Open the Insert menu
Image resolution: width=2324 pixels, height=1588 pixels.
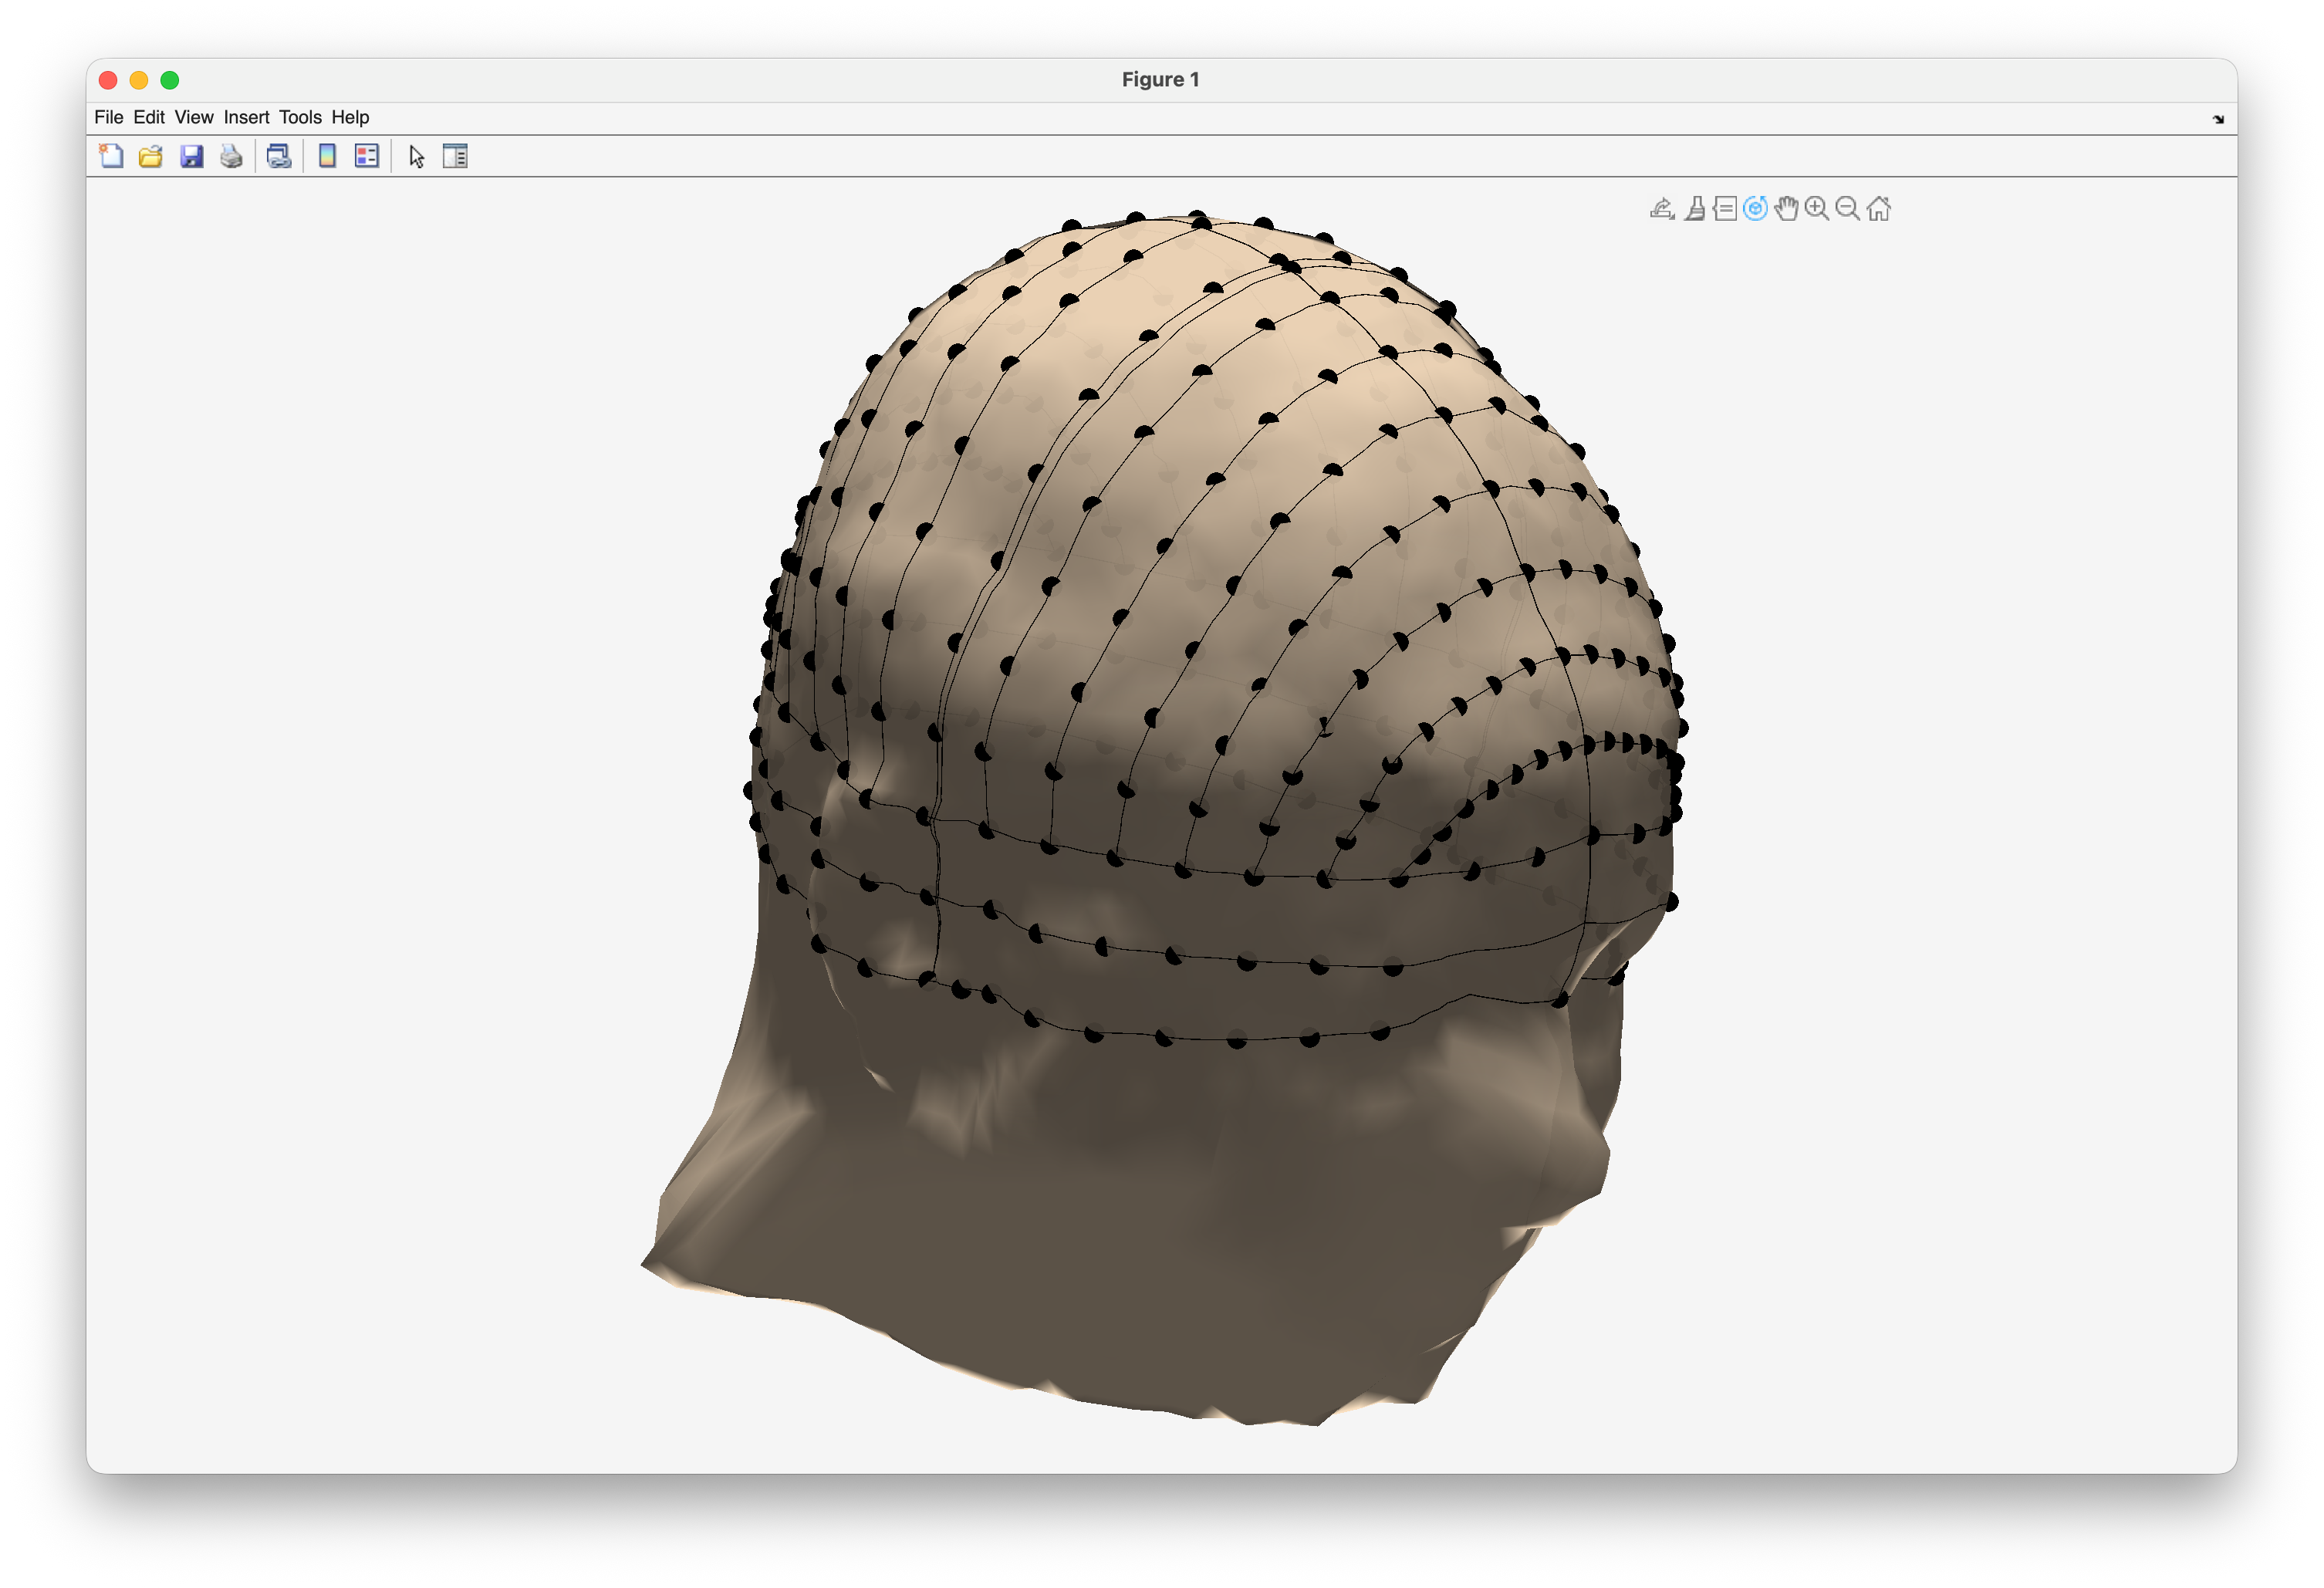point(246,117)
